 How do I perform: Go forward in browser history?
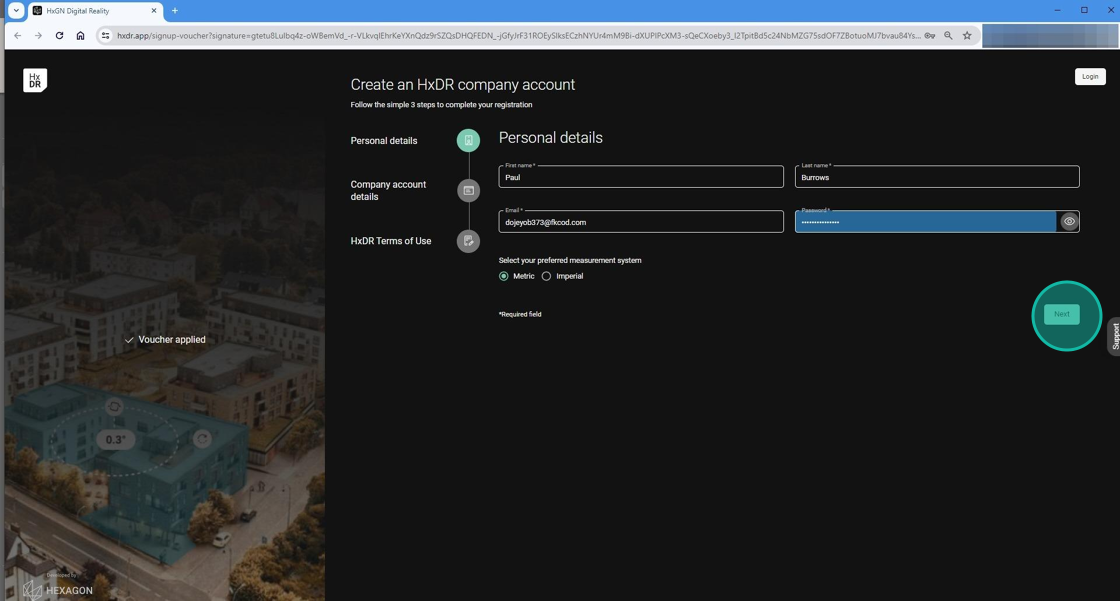point(39,36)
